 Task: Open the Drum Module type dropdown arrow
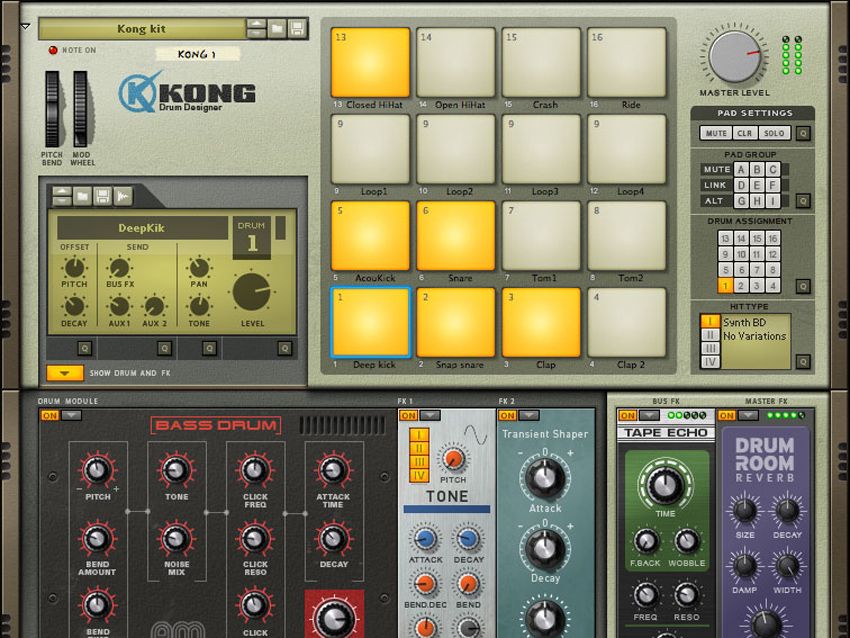click(71, 416)
